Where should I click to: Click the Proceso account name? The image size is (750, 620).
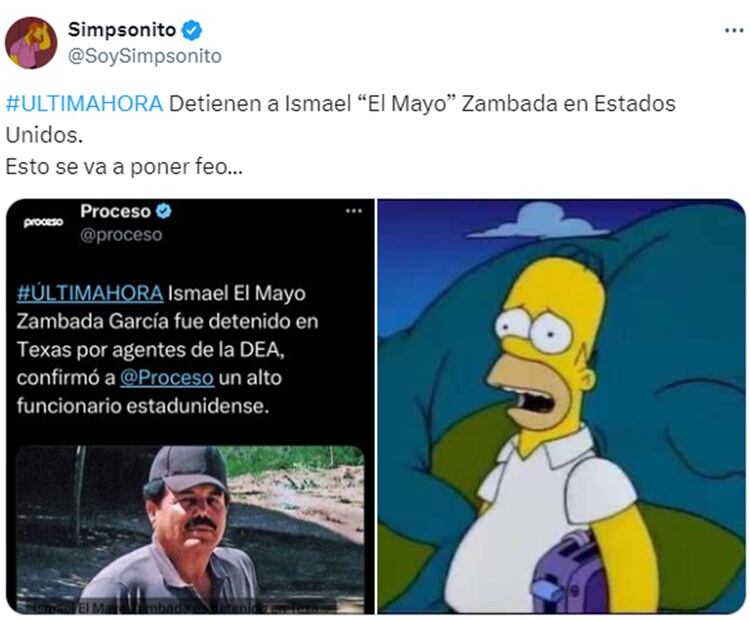tap(115, 211)
